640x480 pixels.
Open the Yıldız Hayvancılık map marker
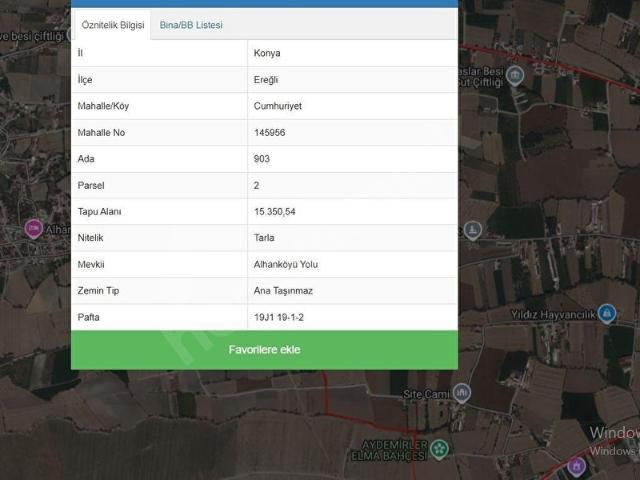607,313
